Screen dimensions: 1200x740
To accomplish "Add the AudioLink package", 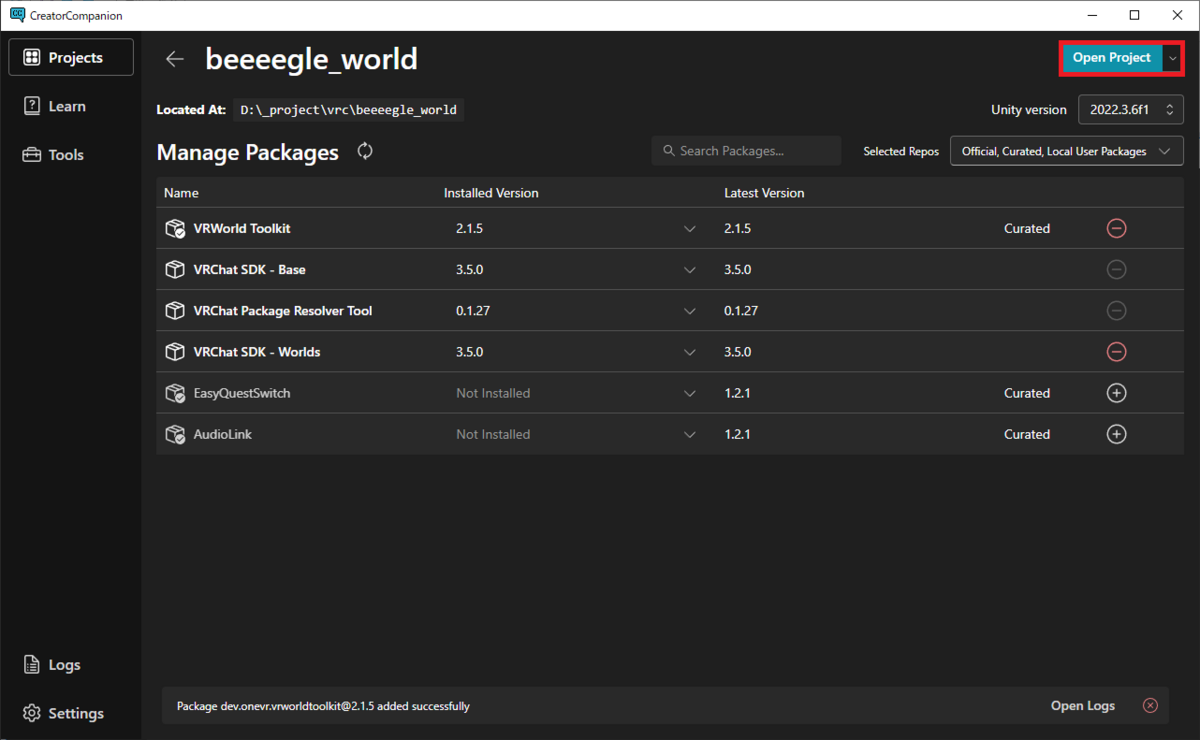I will pyautogui.click(x=1117, y=434).
